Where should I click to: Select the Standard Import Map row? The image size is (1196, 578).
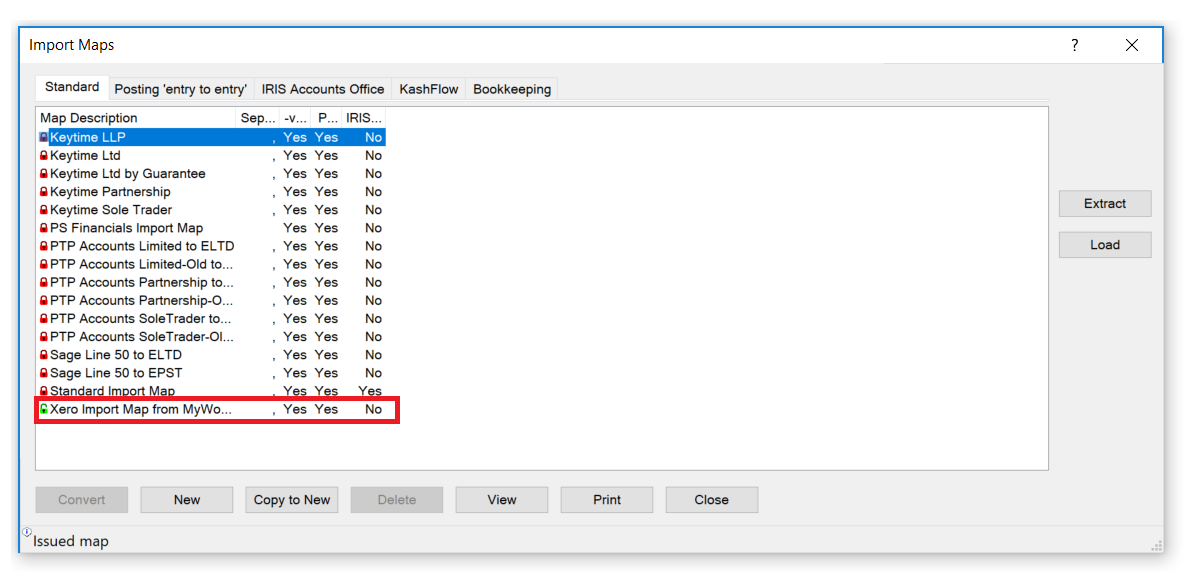click(211, 391)
